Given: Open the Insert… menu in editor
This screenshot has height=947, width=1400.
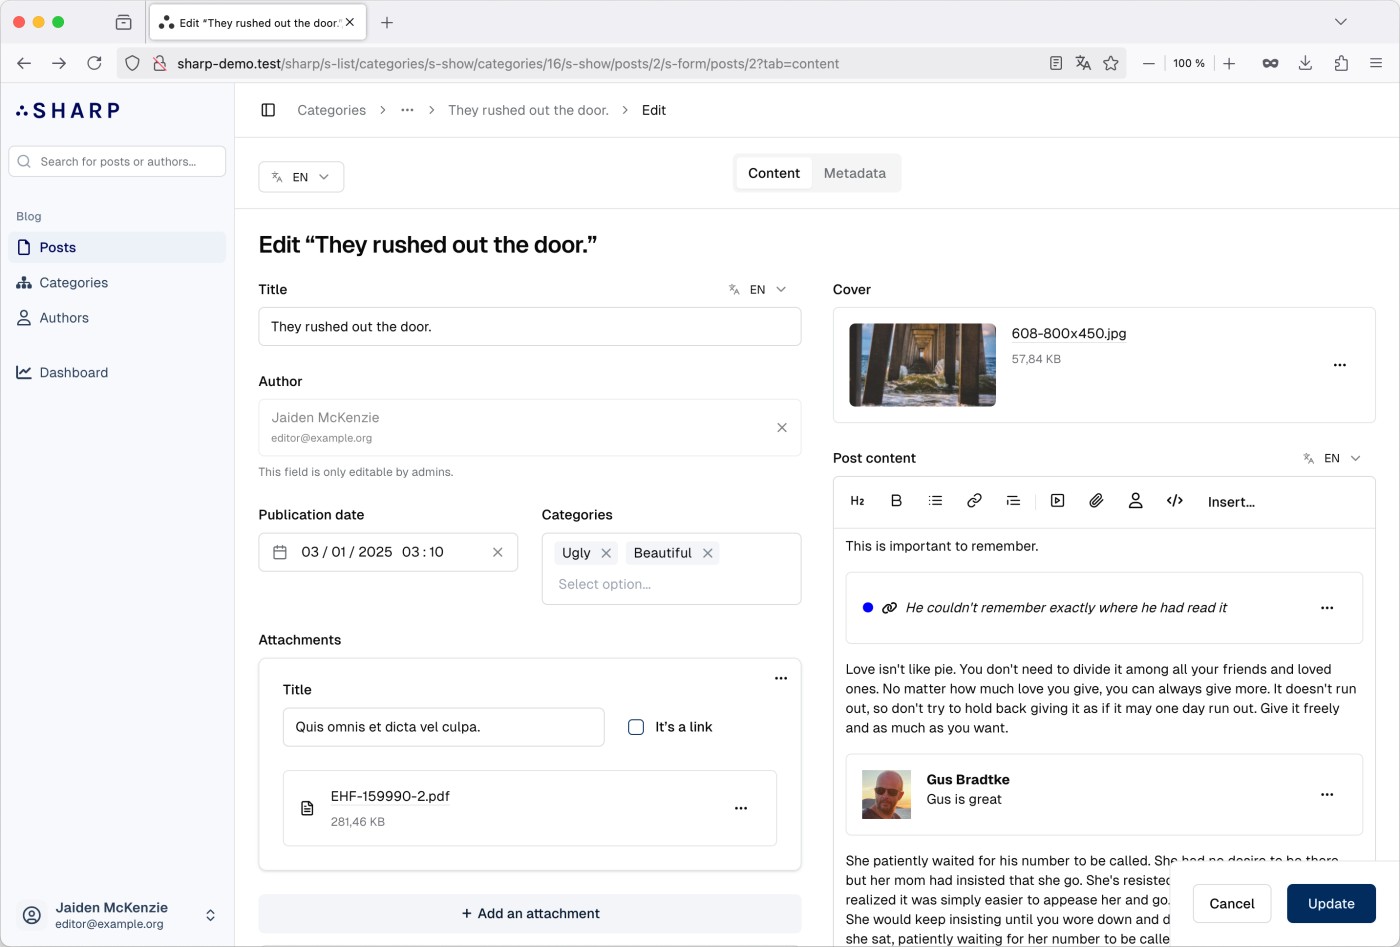Looking at the screenshot, I should coord(1231,502).
